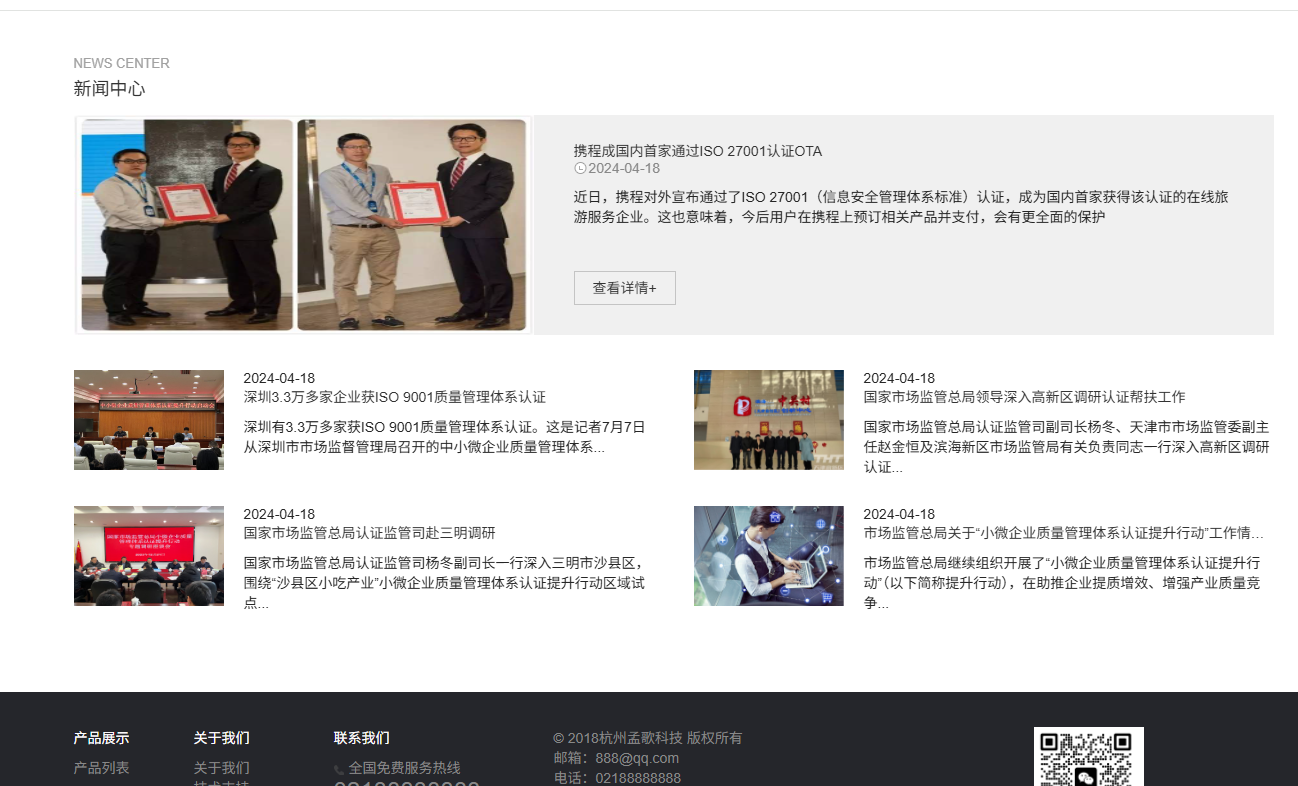Screen dimensions: 1298x786
Task: Open the Shenzhen meeting room thumbnail
Action: [x=149, y=420]
